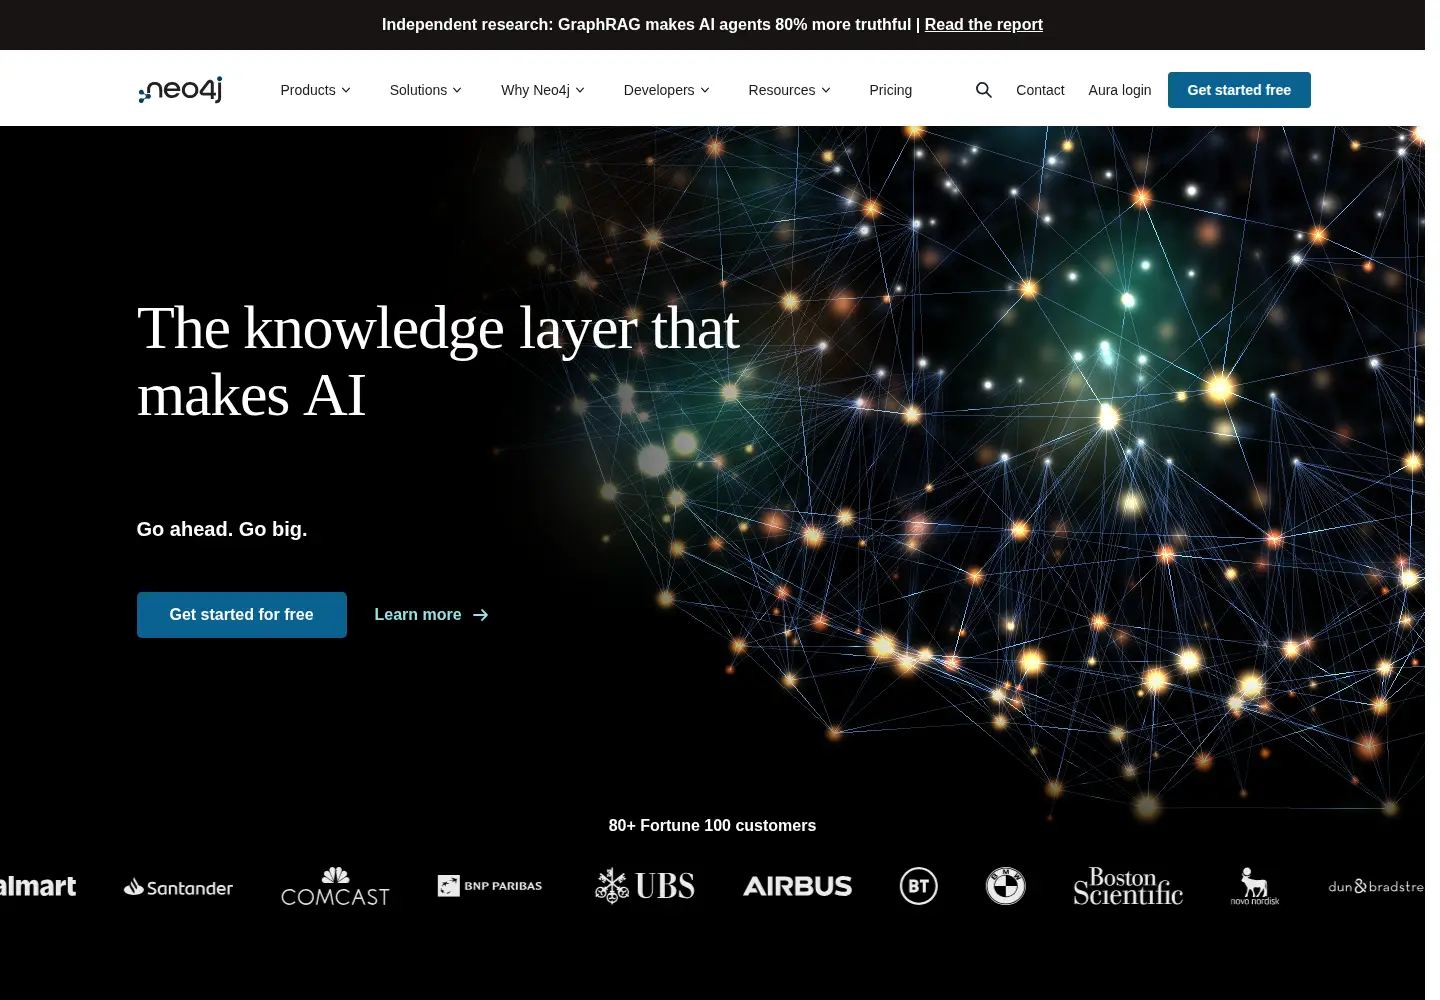Screen dimensions: 1440x1000
Task: Click the 80+ Fortune 100 customers text
Action: pos(712,826)
